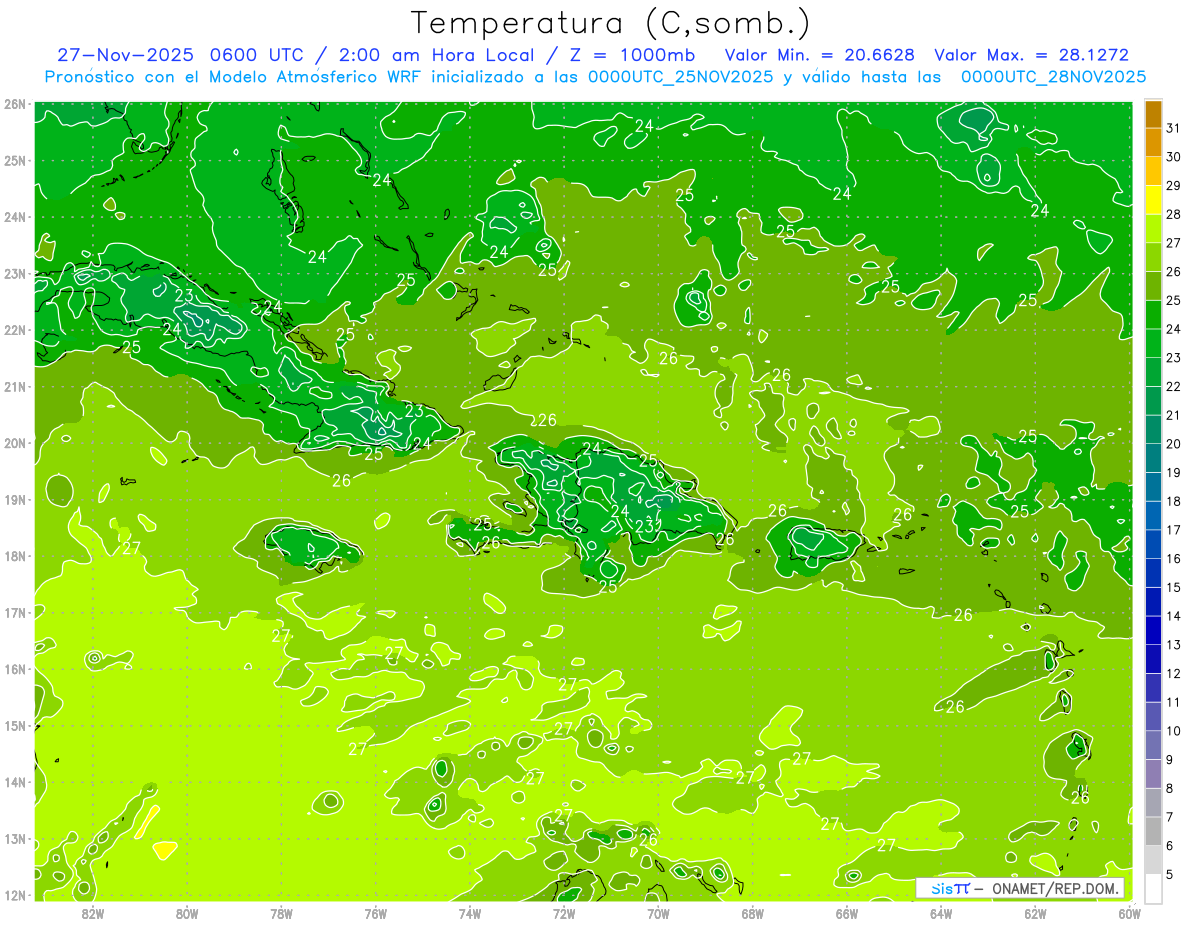Pick the green colorbar swatch between 24 and 25
Screen dimensions: 1200x927
(1153, 315)
